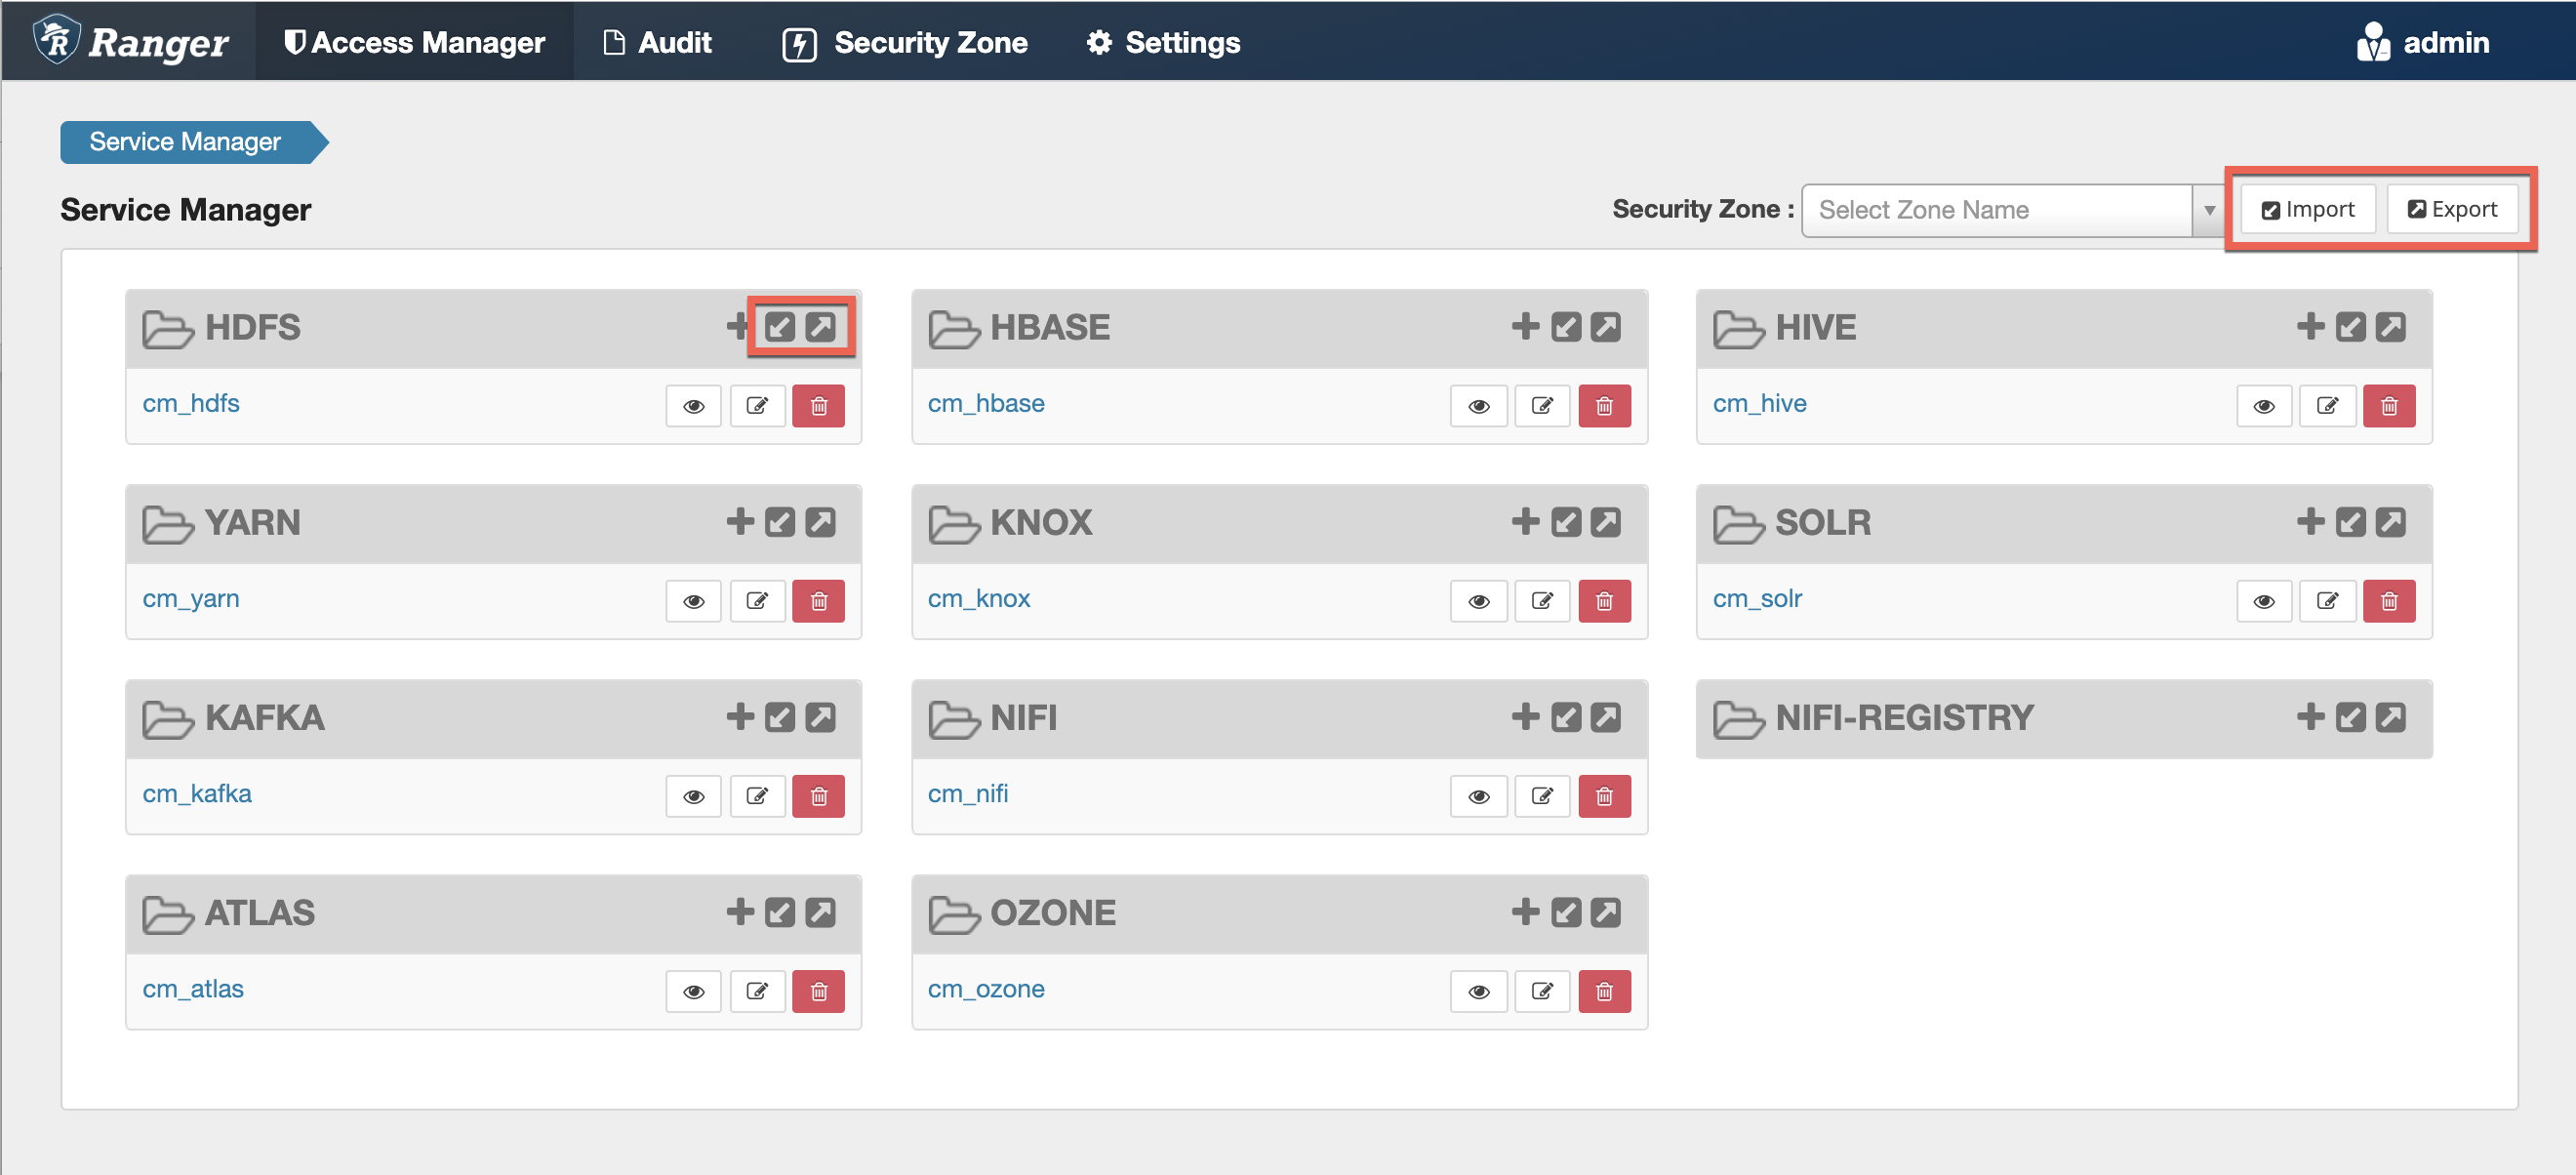The image size is (2576, 1175).
Task: View cm_hdfs service details eye icon
Action: click(693, 406)
